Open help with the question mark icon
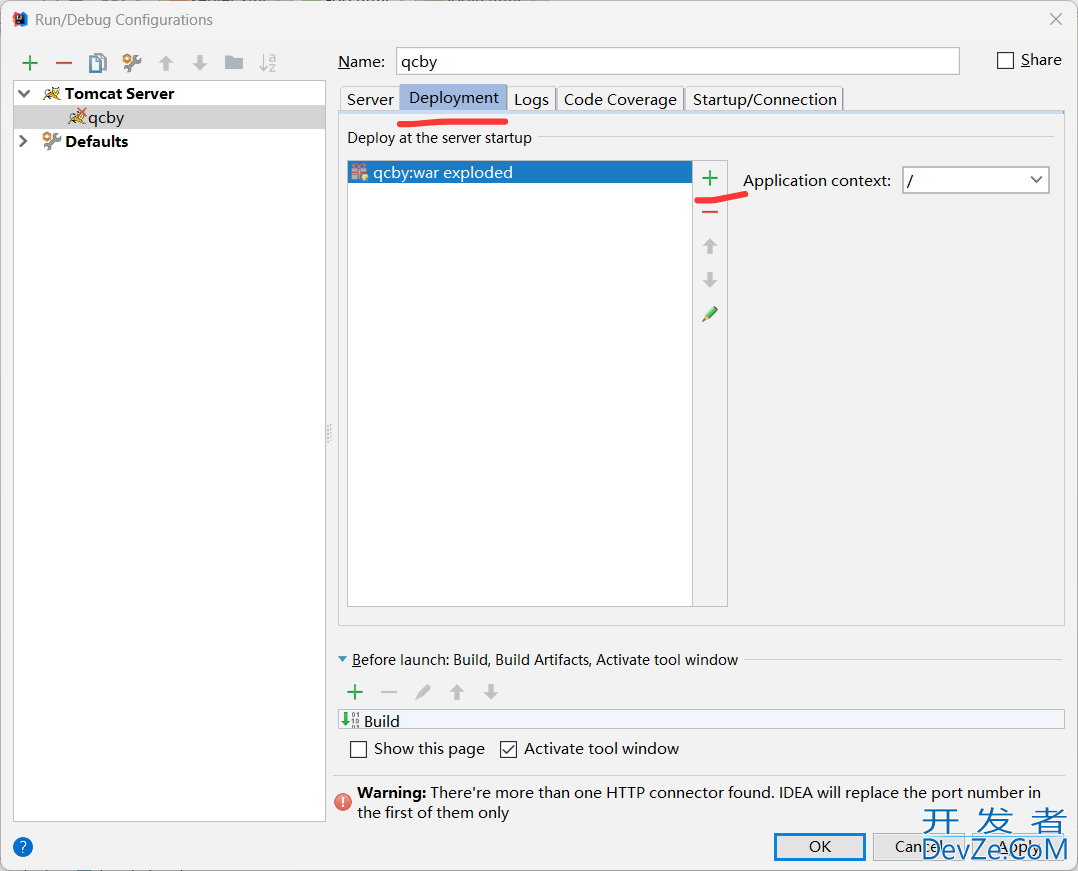The image size is (1078, 871). click(23, 847)
